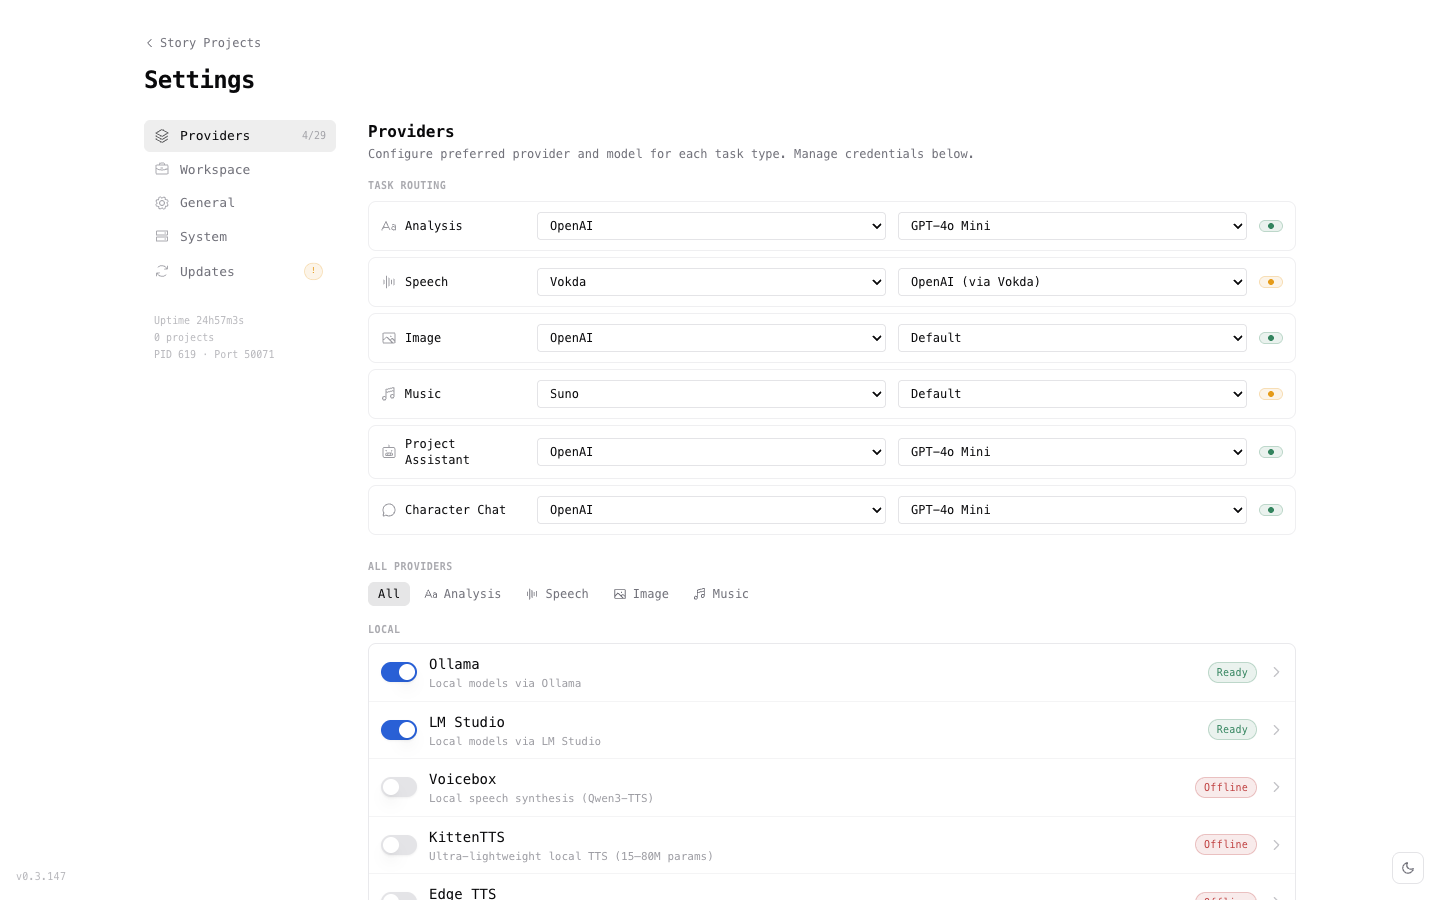Click the layers icon beside Providers in sidebar

pyautogui.click(x=162, y=135)
